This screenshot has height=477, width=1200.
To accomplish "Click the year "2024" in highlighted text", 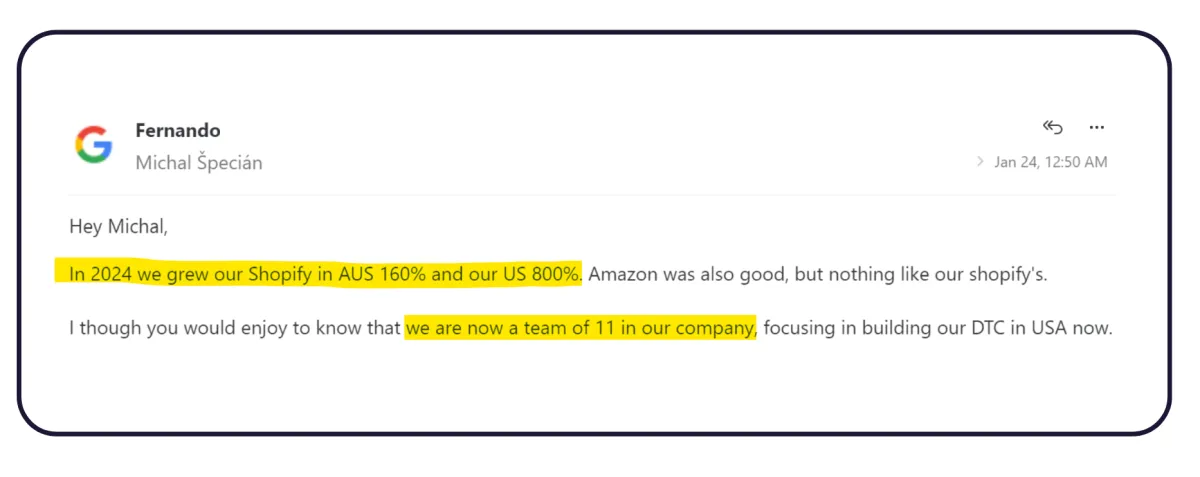I will [x=112, y=274].
